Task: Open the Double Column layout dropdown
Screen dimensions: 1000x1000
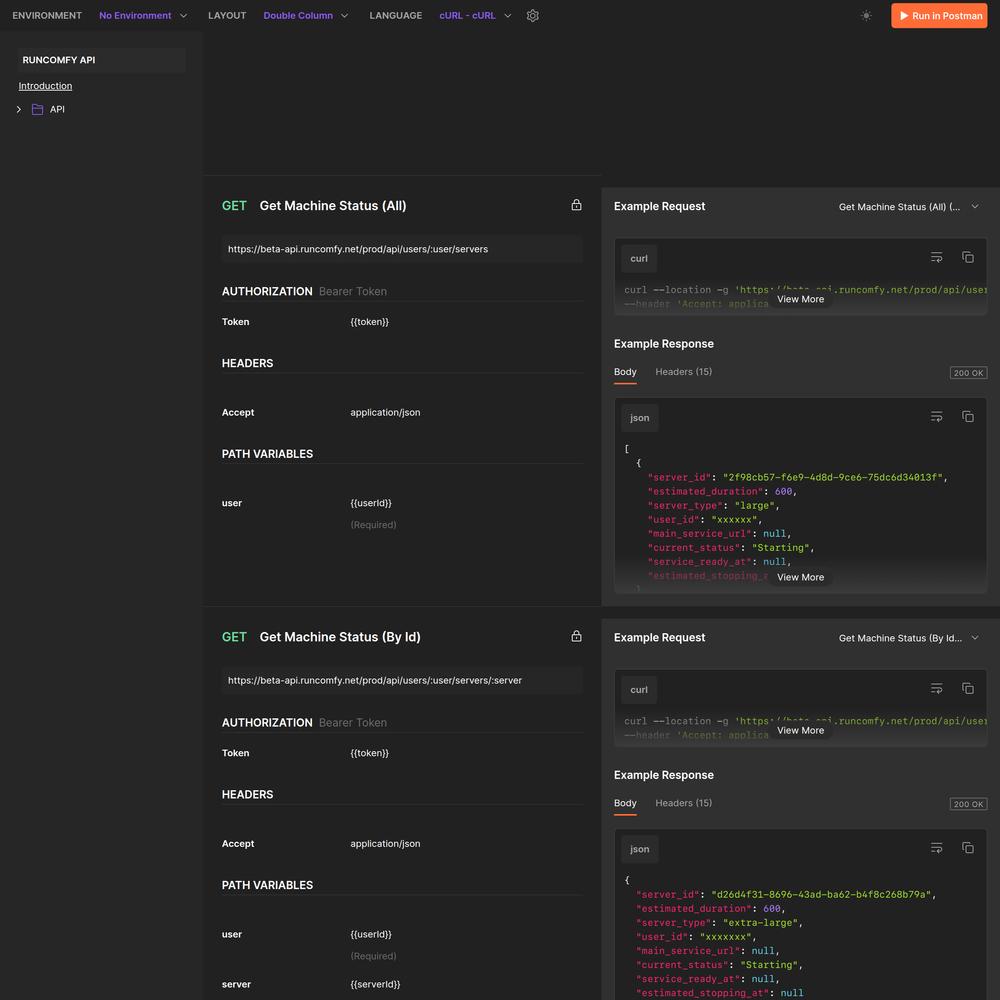Action: pos(305,15)
